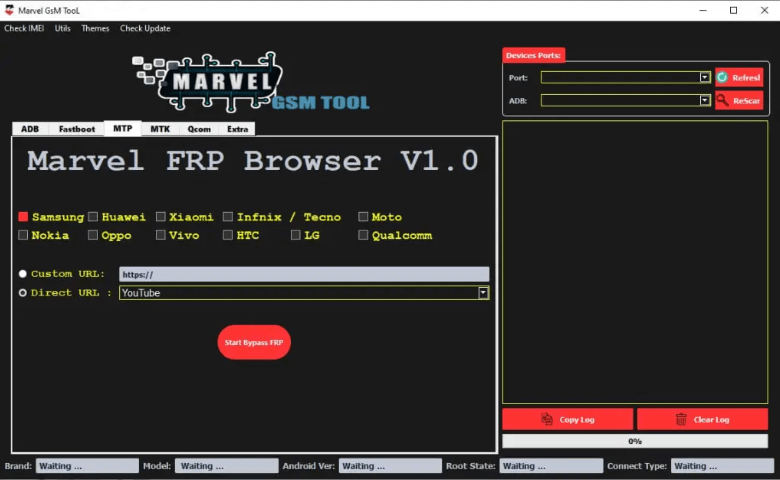Check the Qualcomm option

click(363, 235)
